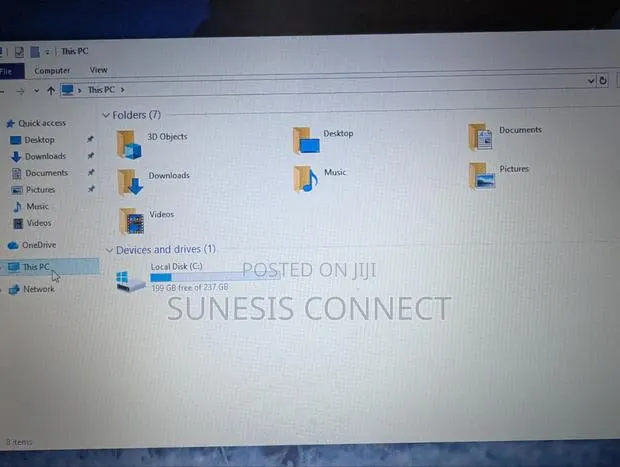Click the '8 items' status bar text
This screenshot has width=620, height=467.
(19, 442)
